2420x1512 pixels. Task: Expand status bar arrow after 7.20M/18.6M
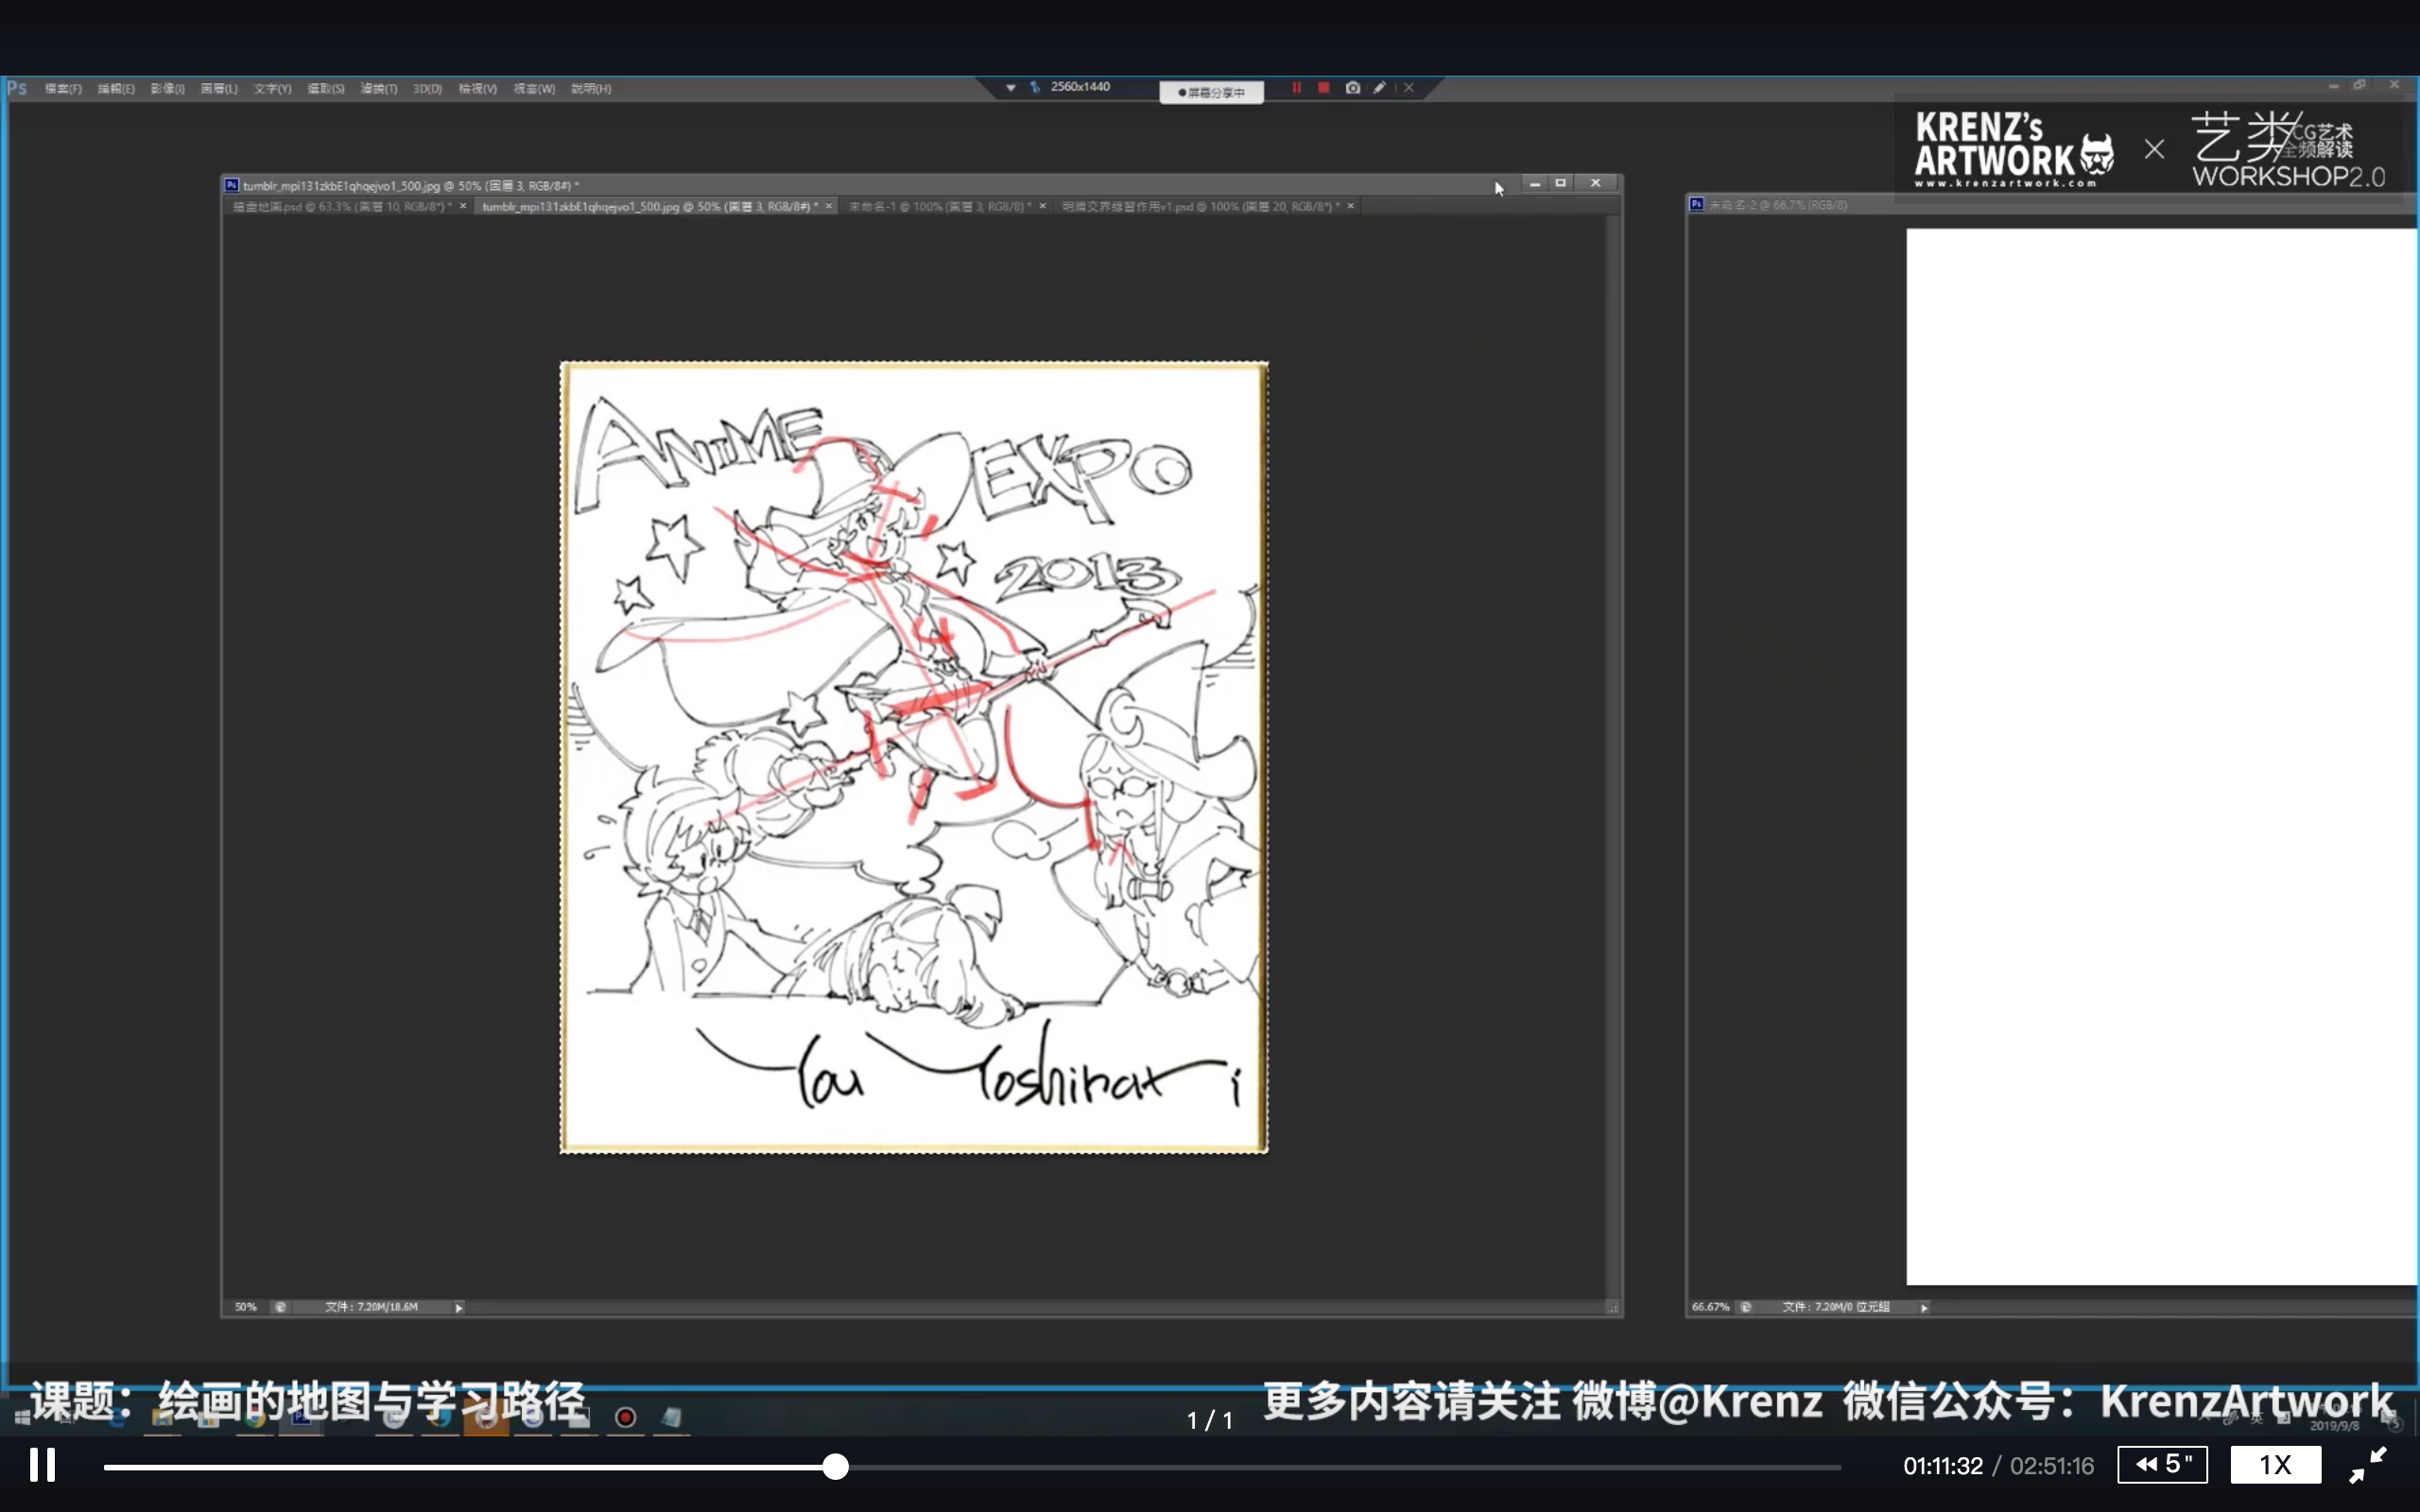pyautogui.click(x=459, y=1308)
